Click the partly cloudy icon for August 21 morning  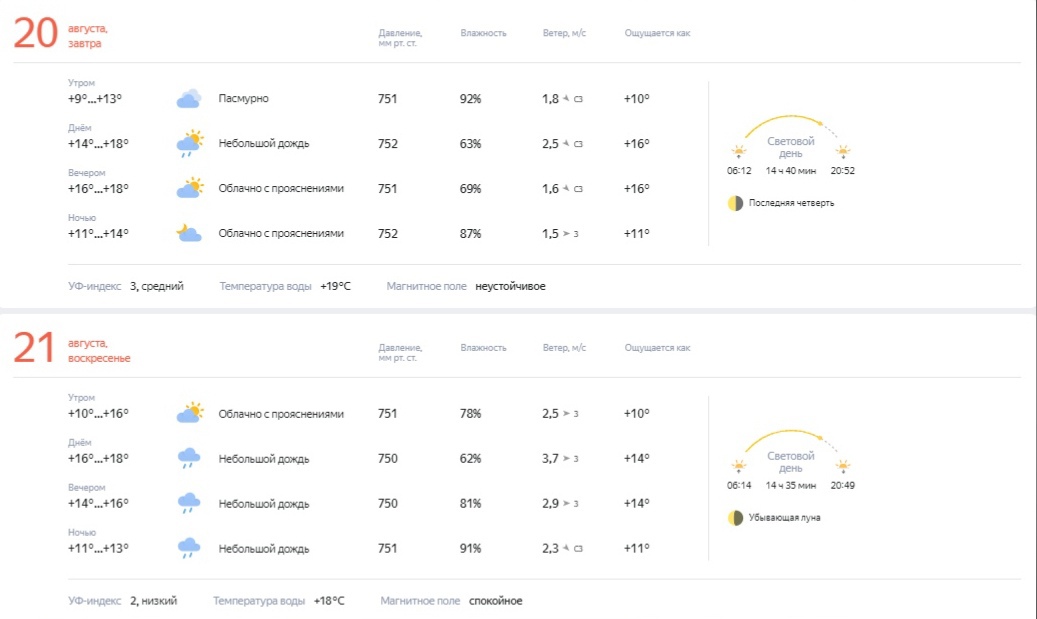(x=189, y=413)
